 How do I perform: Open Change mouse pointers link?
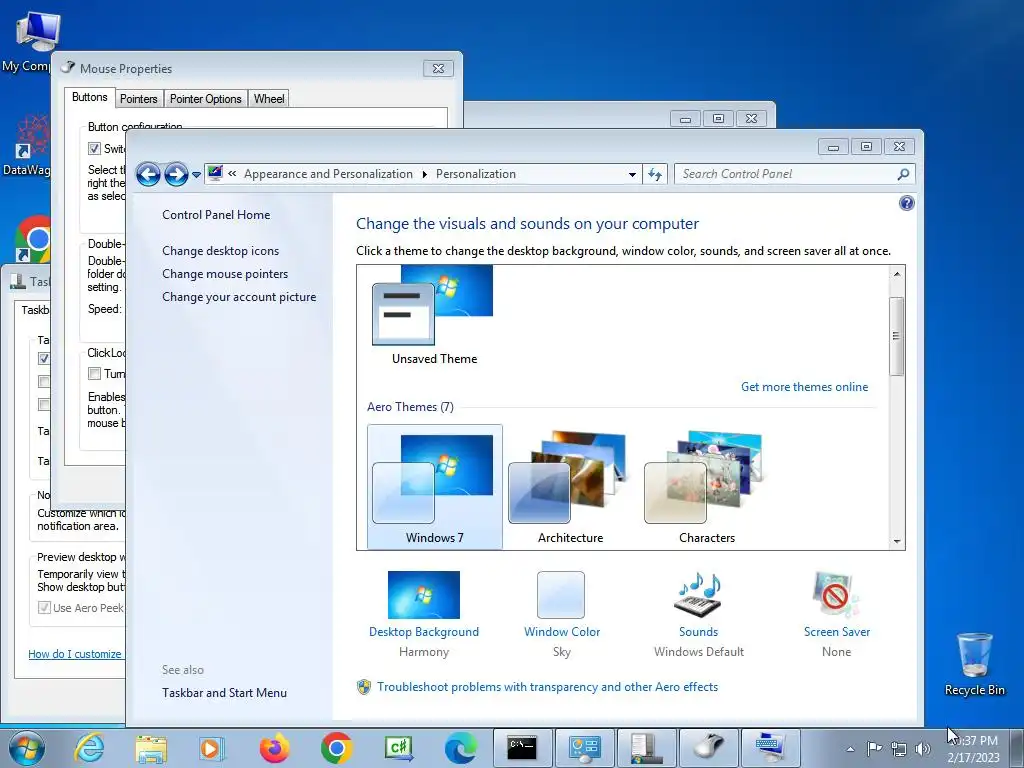[x=225, y=274]
